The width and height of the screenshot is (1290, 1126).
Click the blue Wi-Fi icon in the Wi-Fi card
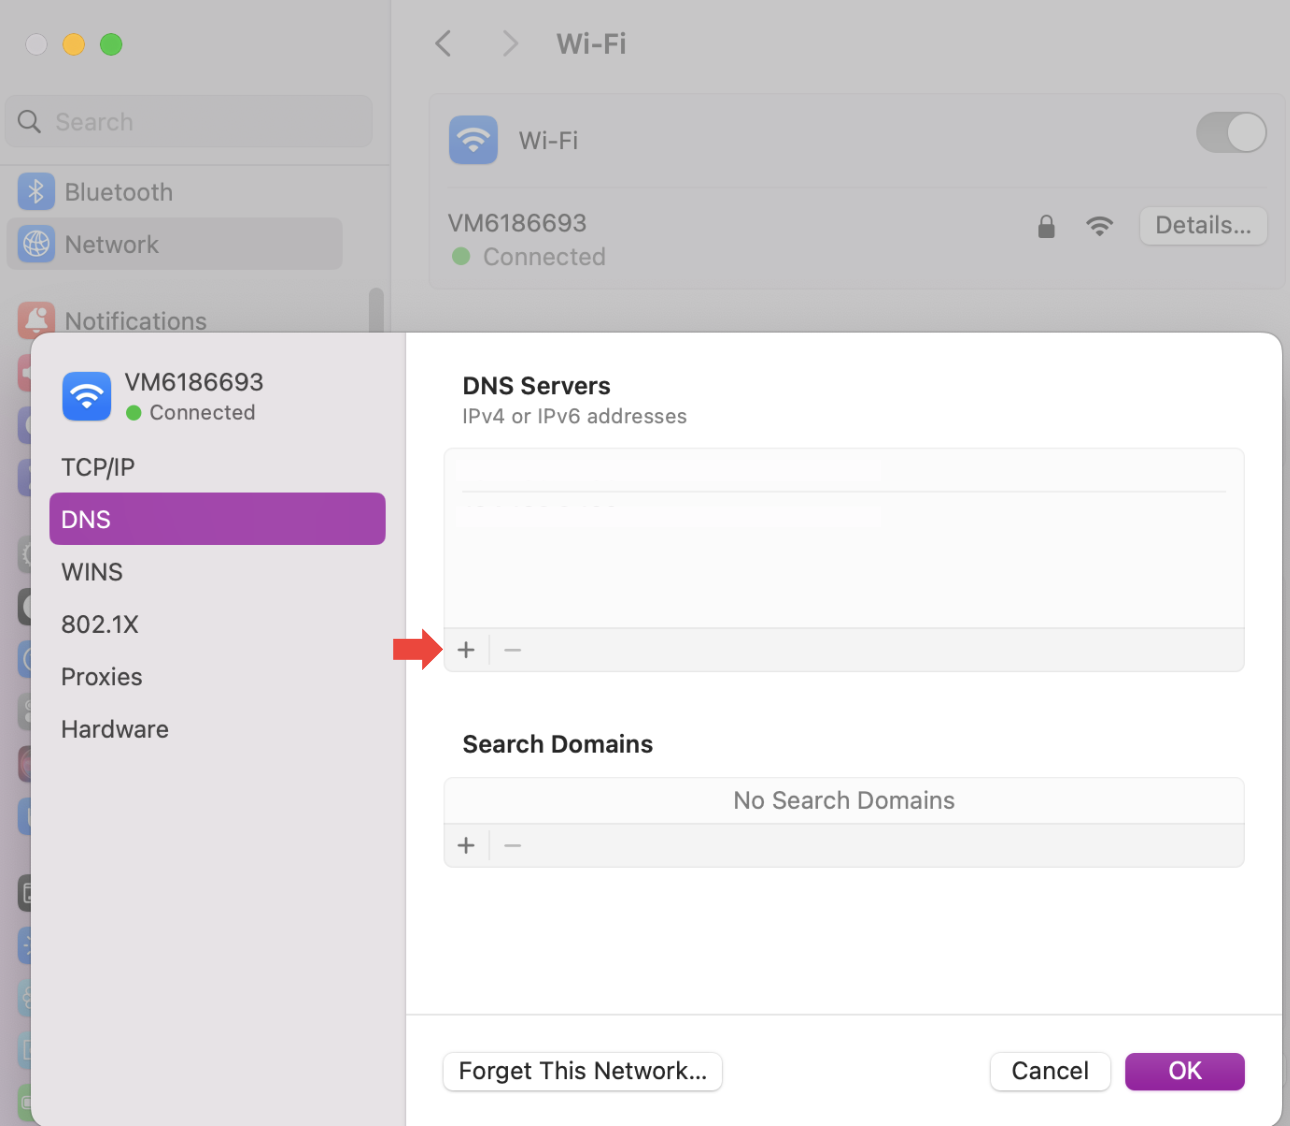pyautogui.click(x=473, y=140)
